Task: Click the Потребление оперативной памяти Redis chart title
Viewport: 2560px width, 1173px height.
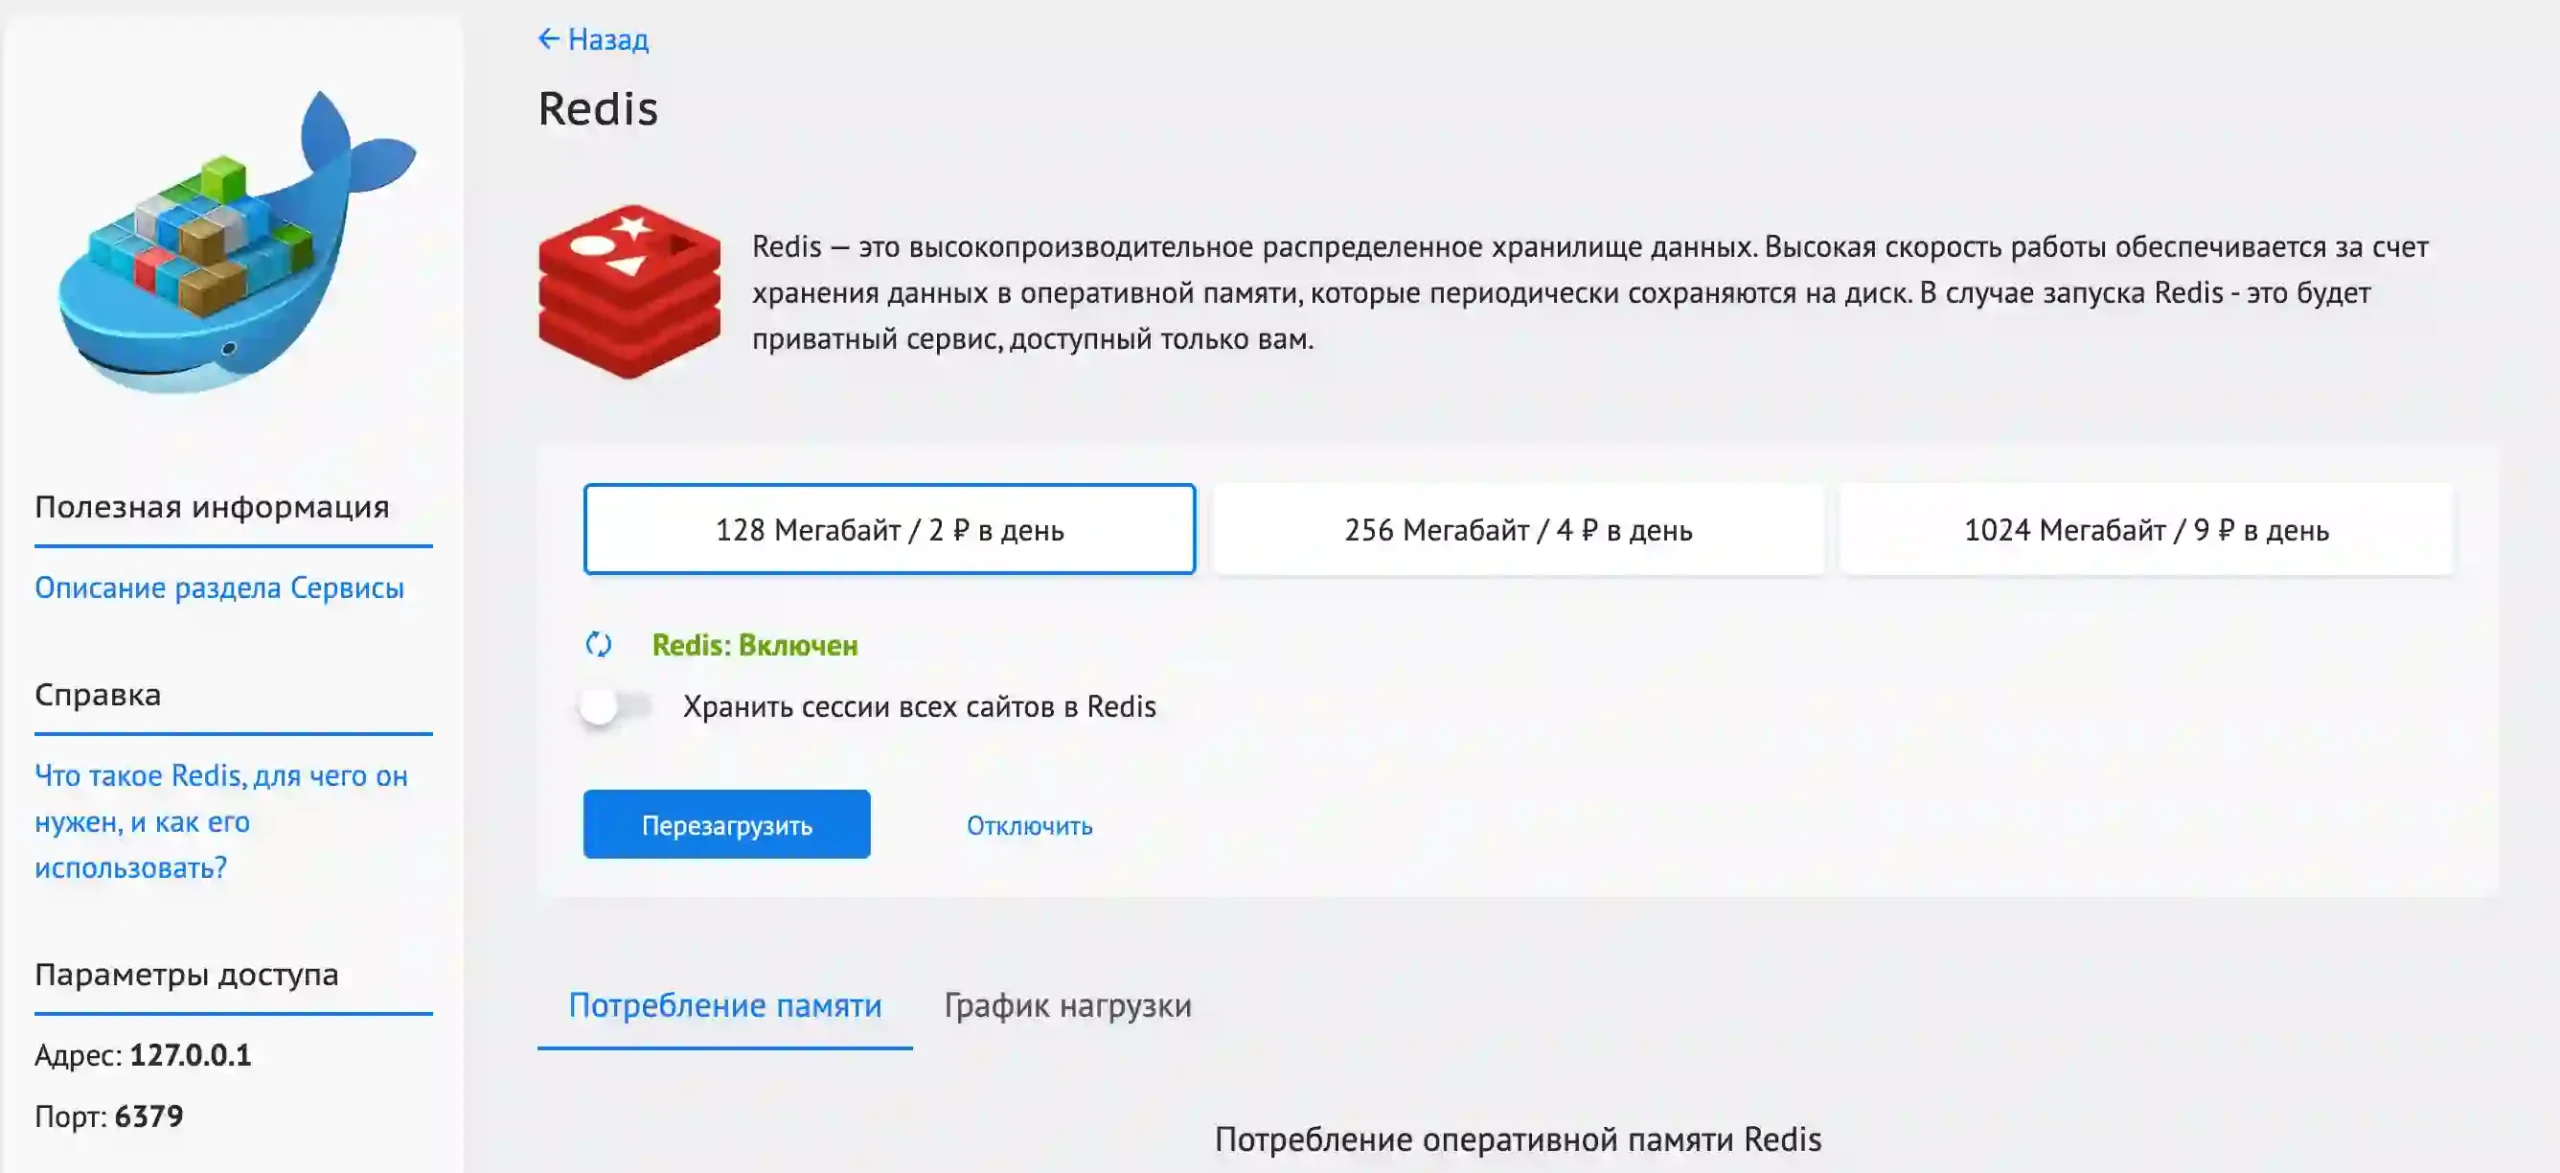Action: (x=1518, y=1139)
